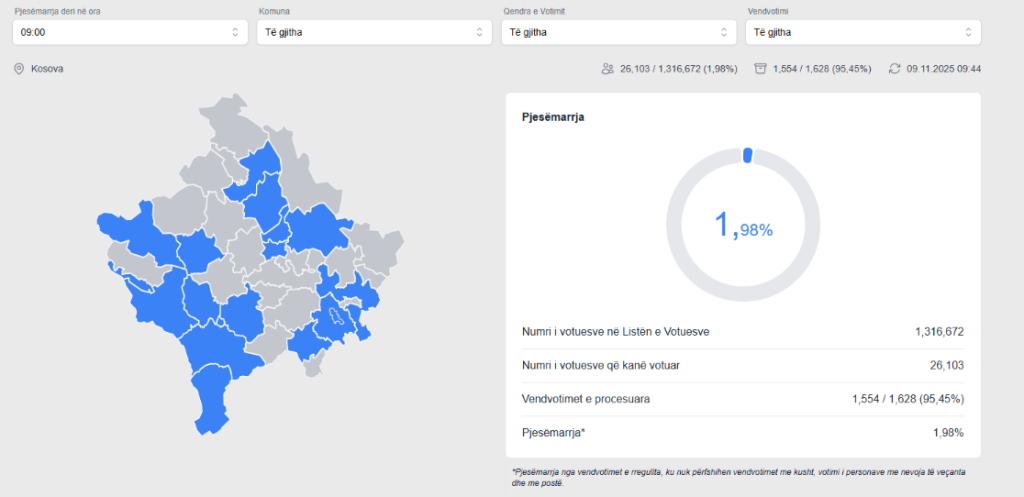Image resolution: width=1024 pixels, height=497 pixels.
Task: Click the selector arrows in the Komuna field
Action: [x=479, y=32]
